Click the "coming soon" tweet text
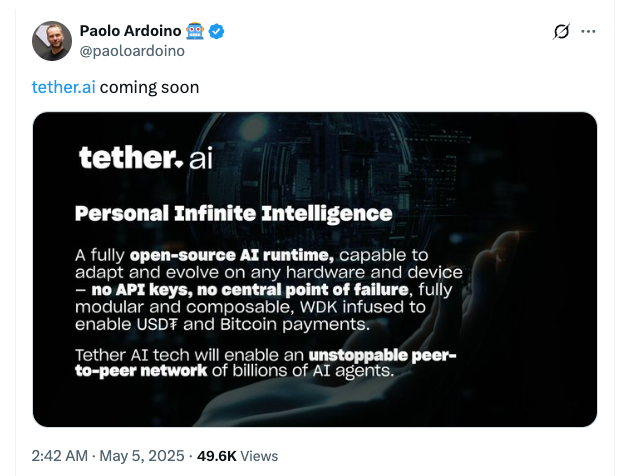Screen dimensions: 629x476 pyautogui.click(x=149, y=87)
